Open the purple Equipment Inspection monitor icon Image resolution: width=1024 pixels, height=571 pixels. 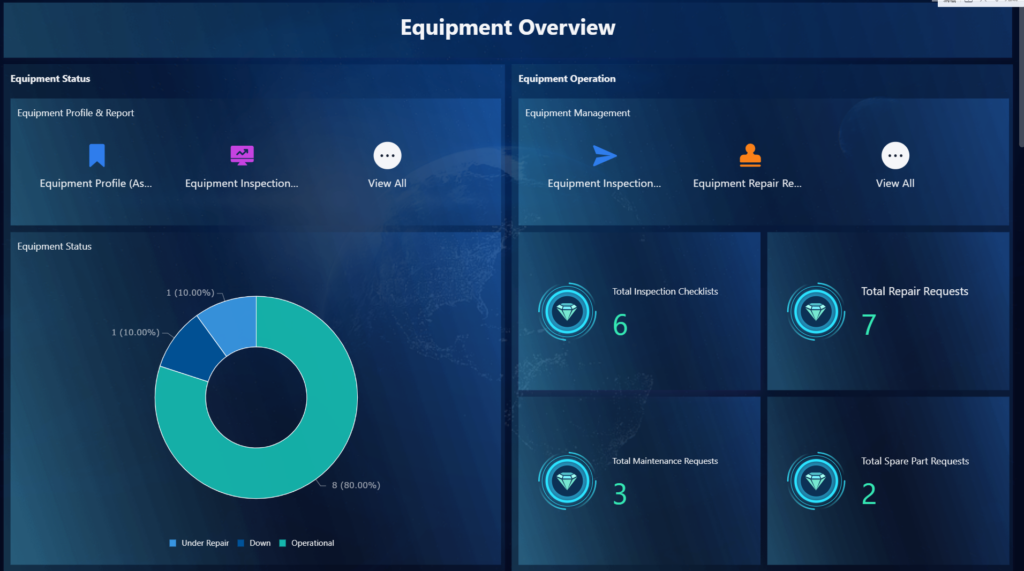coord(242,155)
